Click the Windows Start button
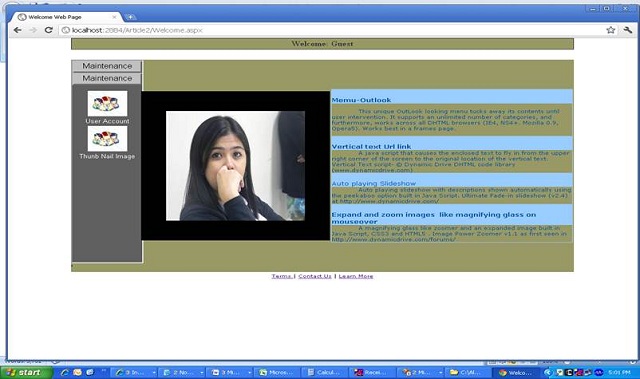This screenshot has height=379, width=640. click(x=27, y=372)
